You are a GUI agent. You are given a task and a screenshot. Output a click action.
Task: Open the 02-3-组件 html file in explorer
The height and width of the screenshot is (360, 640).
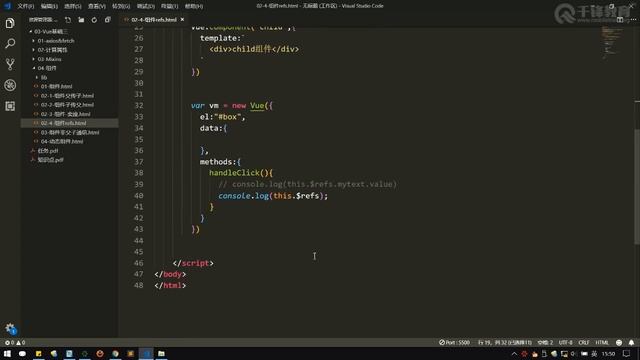(x=65, y=114)
